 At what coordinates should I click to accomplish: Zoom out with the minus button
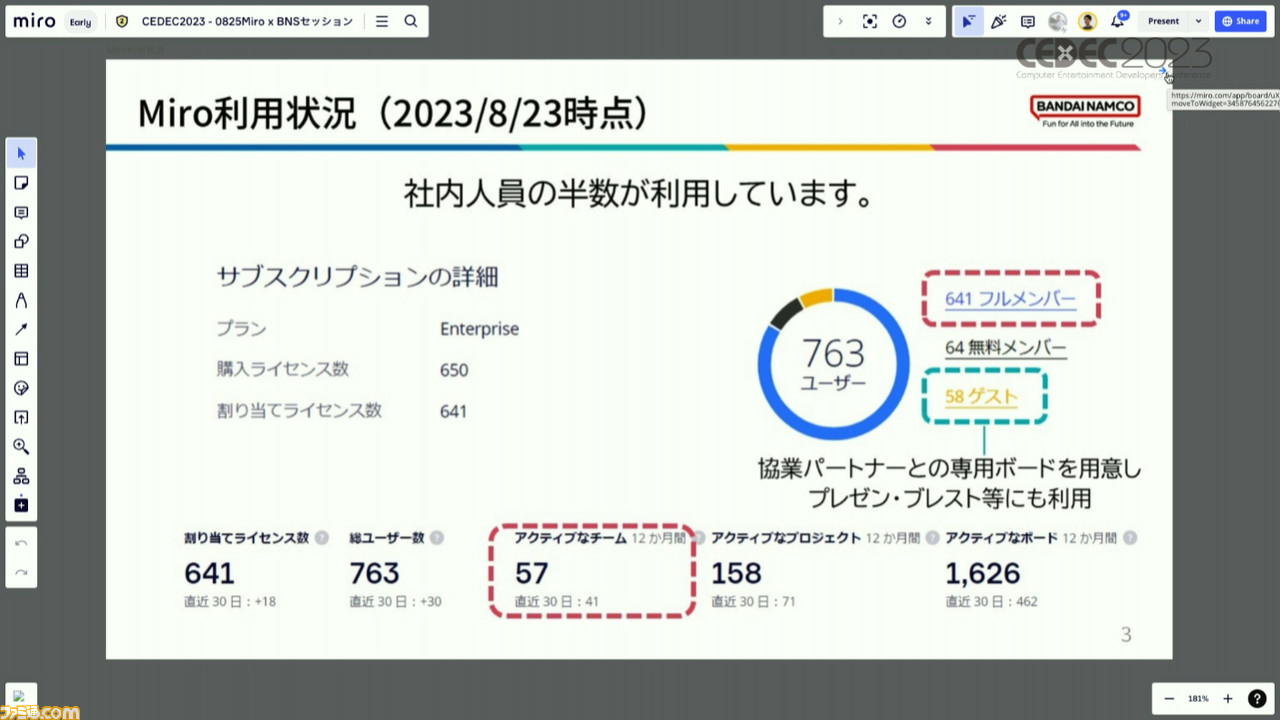(x=1169, y=699)
